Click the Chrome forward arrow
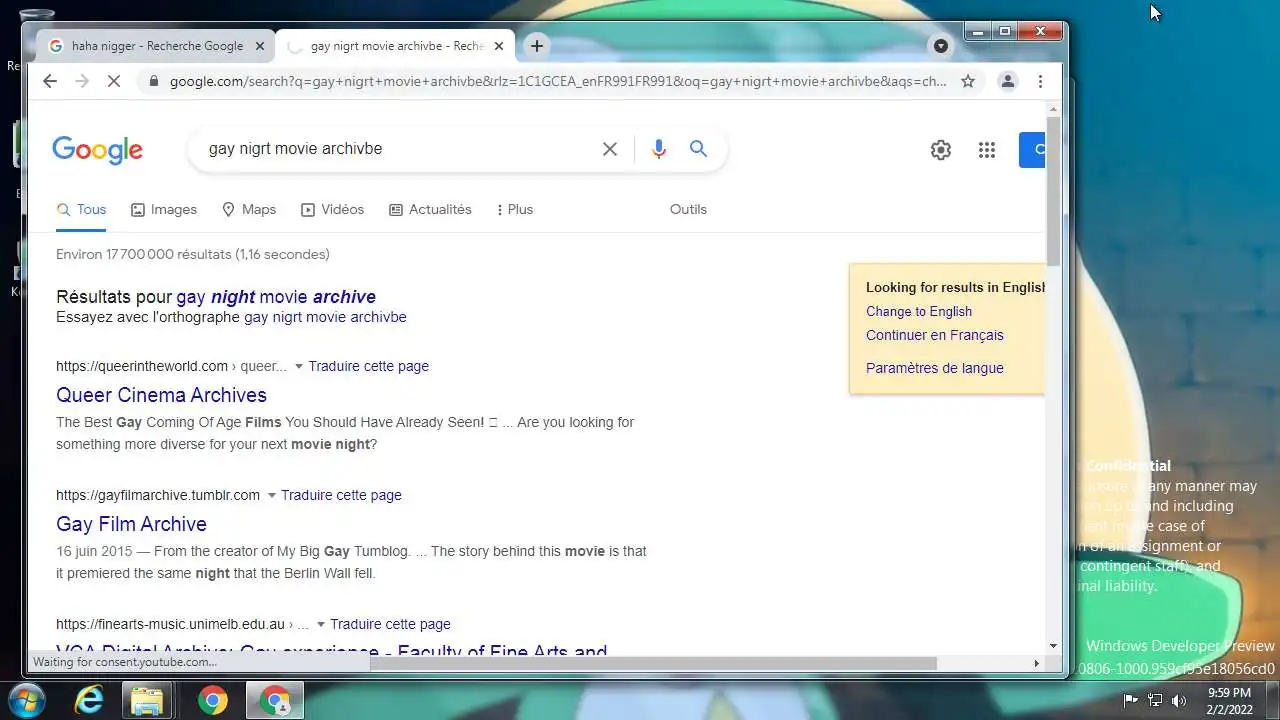 [82, 81]
